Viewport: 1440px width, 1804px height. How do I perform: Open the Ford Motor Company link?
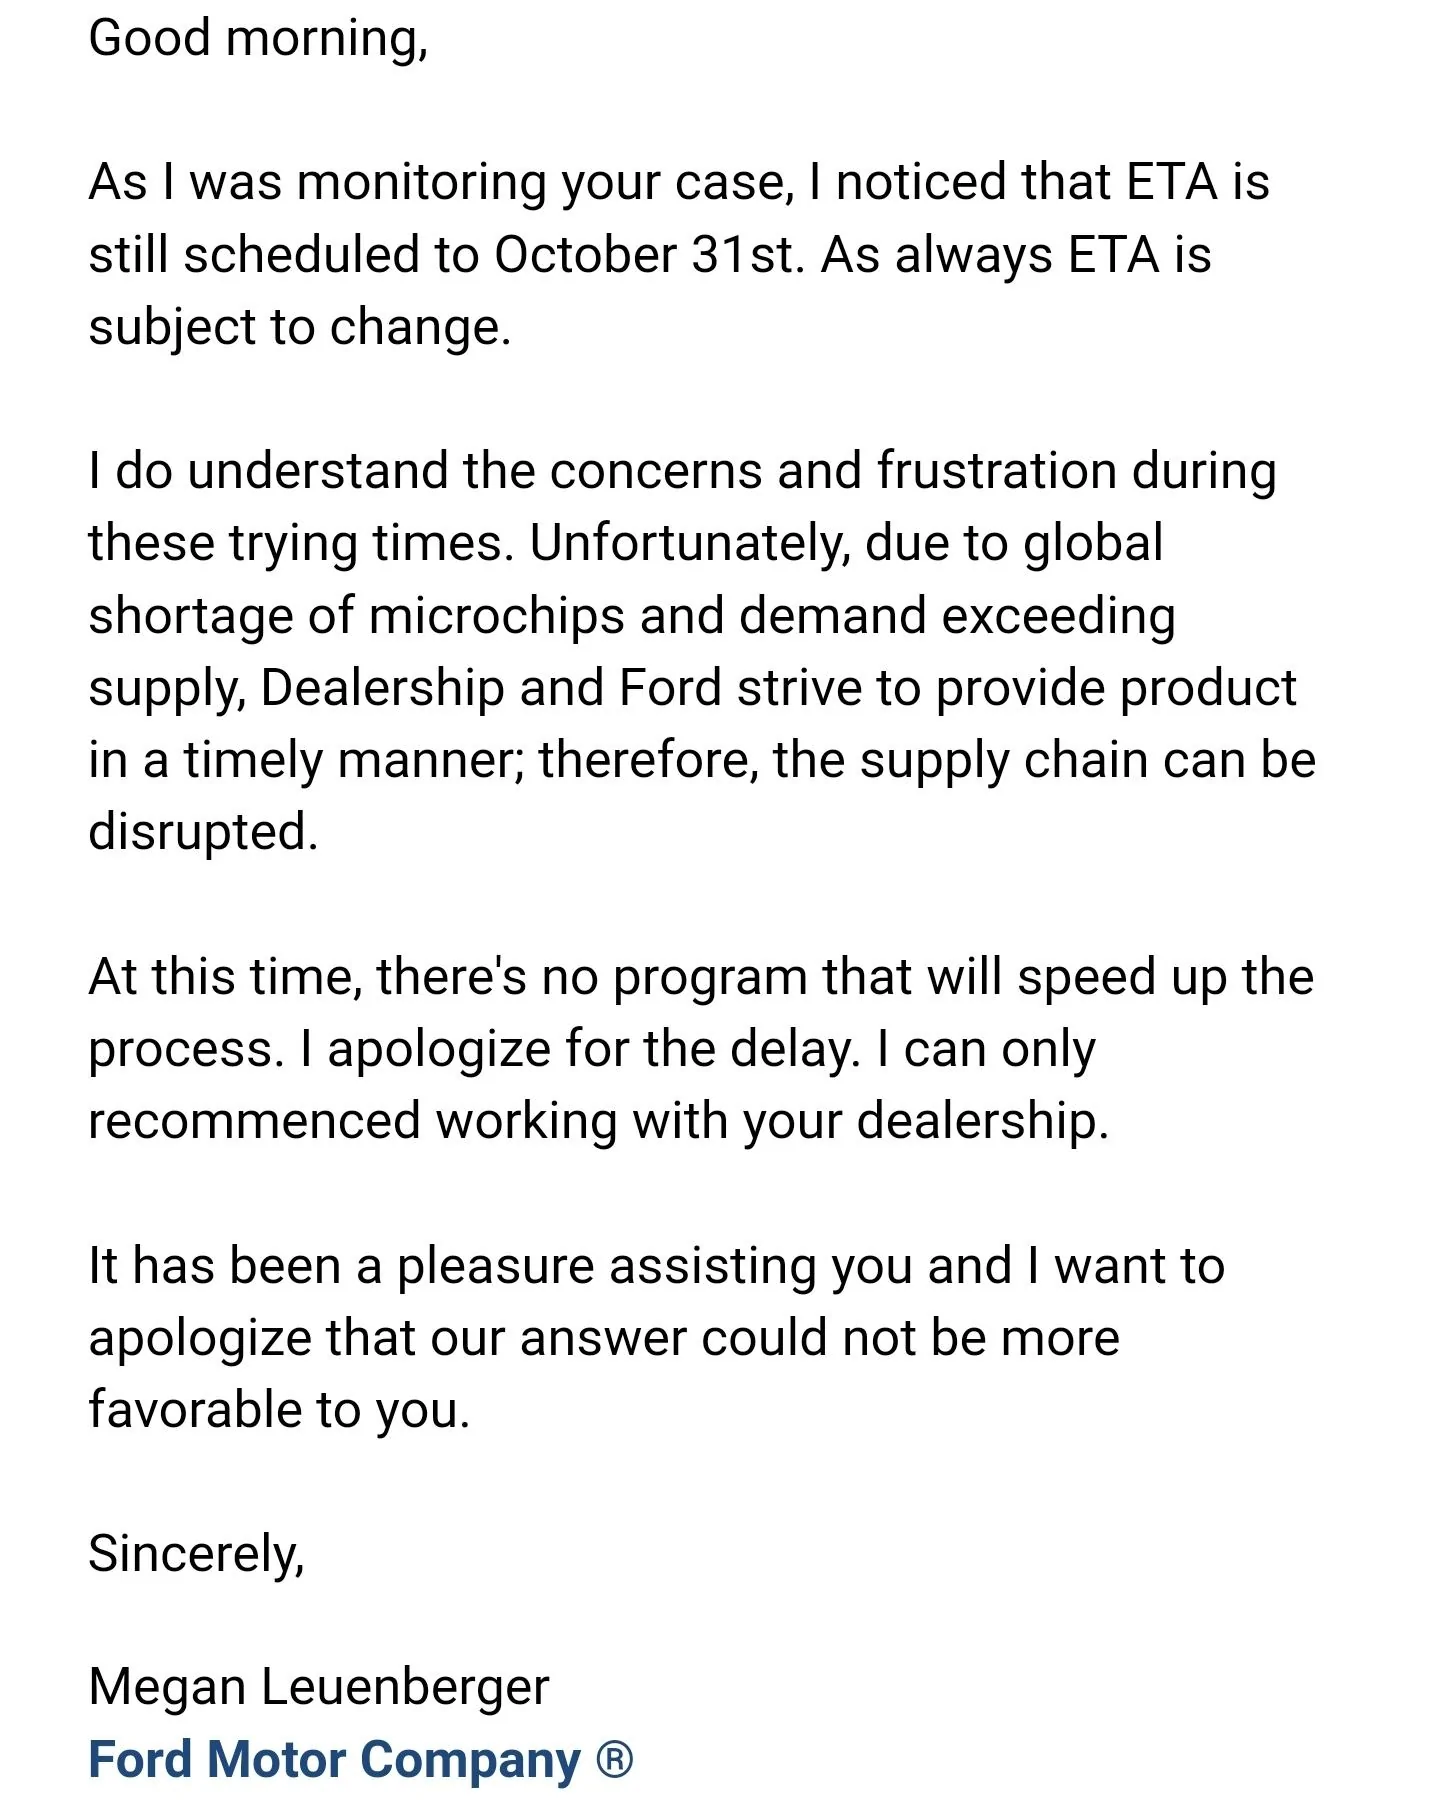(x=334, y=1760)
